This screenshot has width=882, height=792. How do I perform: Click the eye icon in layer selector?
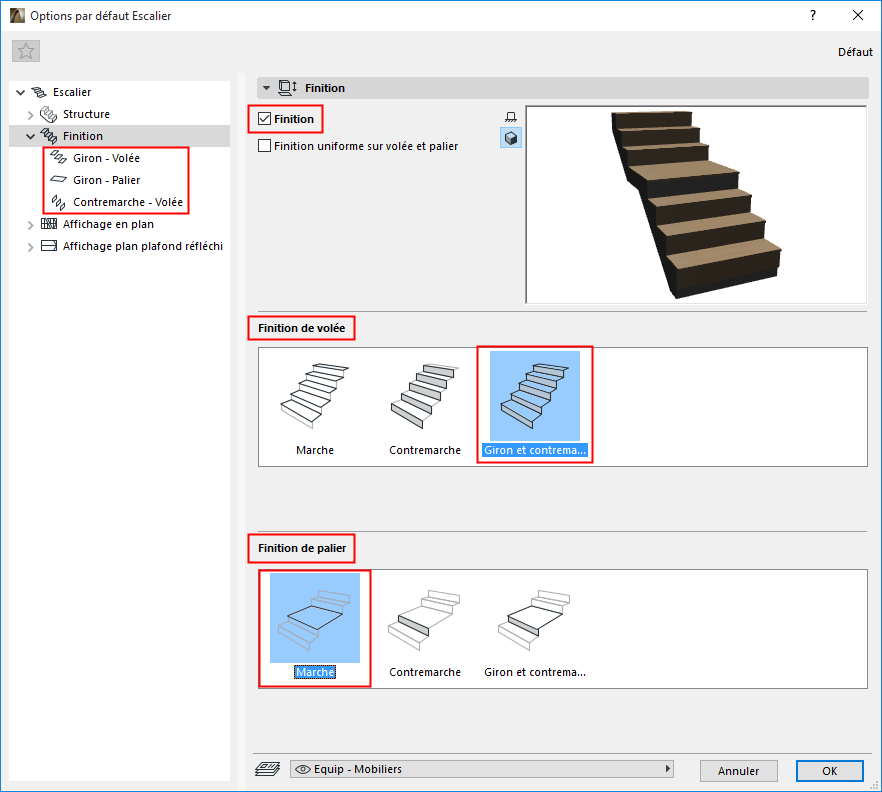[303, 769]
